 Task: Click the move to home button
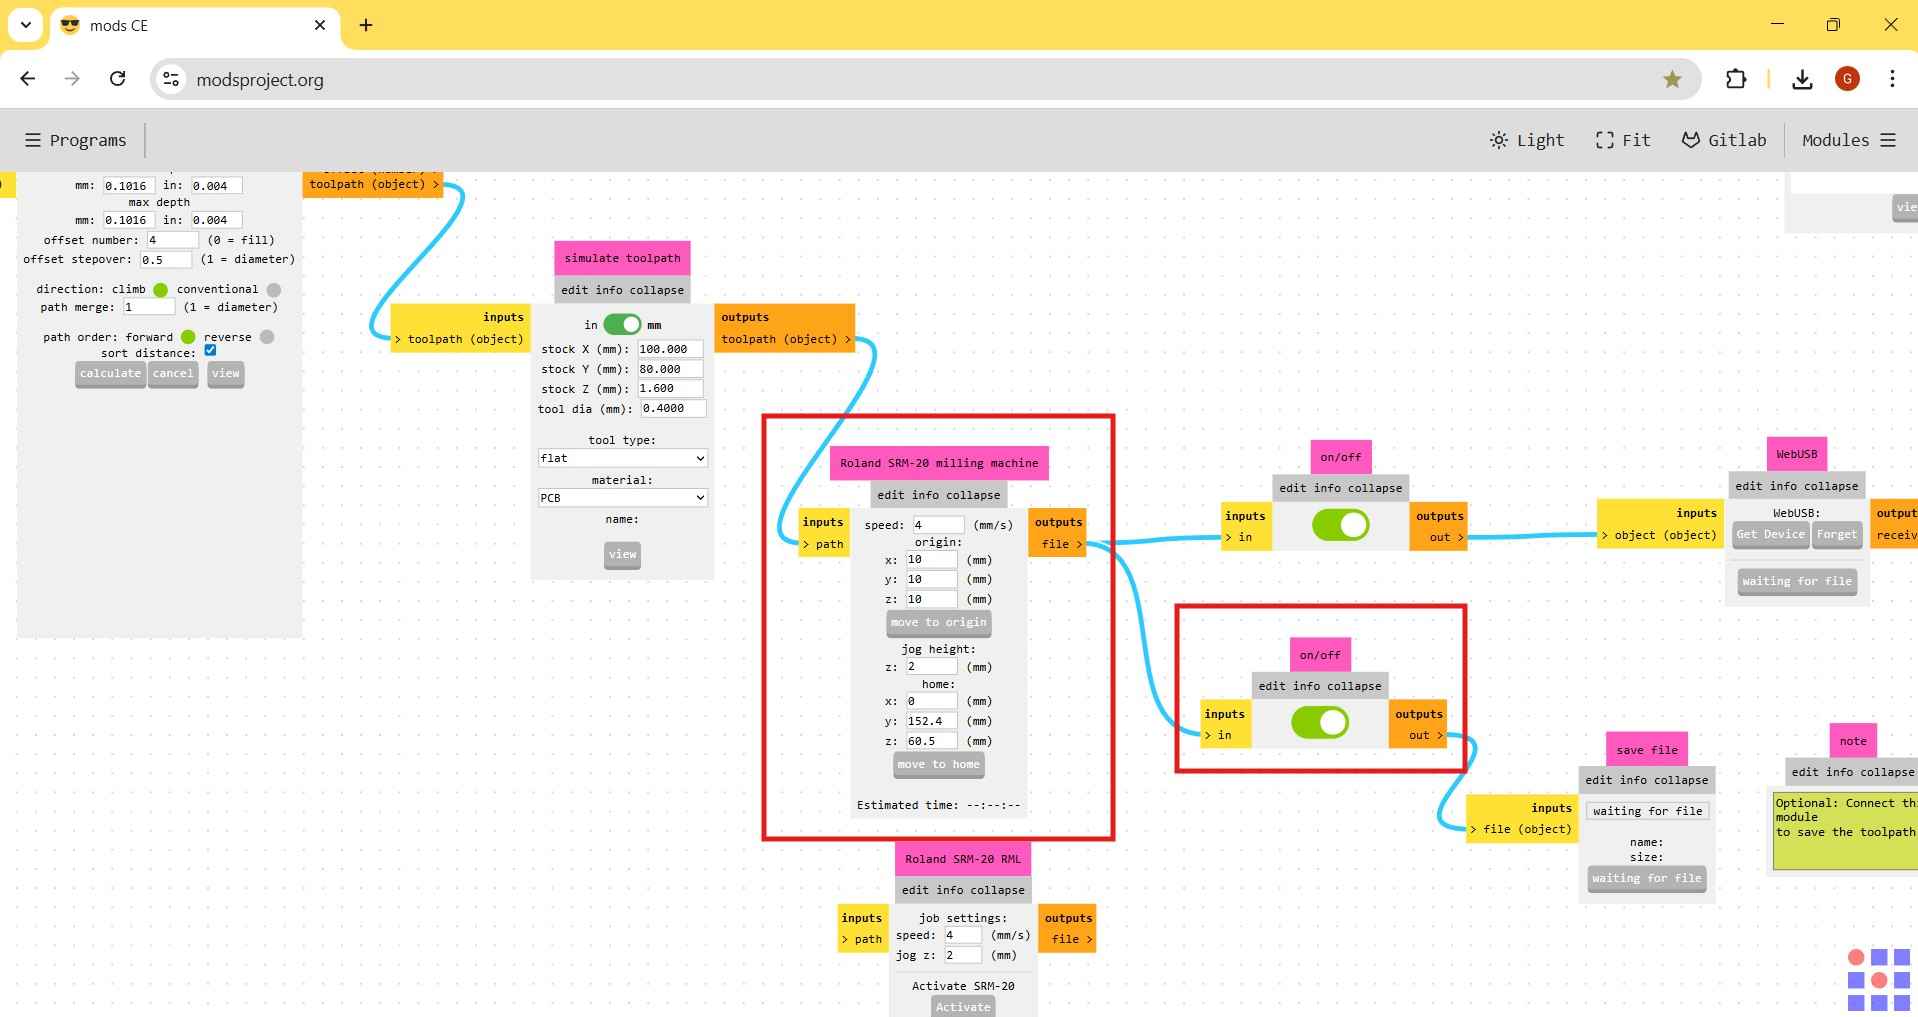click(938, 765)
